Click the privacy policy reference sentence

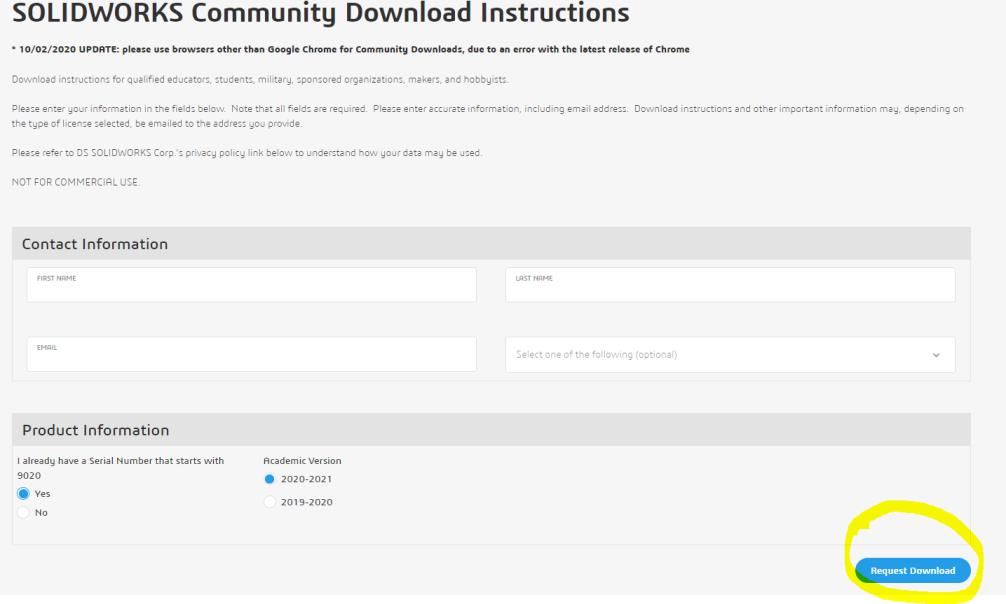[x=247, y=152]
